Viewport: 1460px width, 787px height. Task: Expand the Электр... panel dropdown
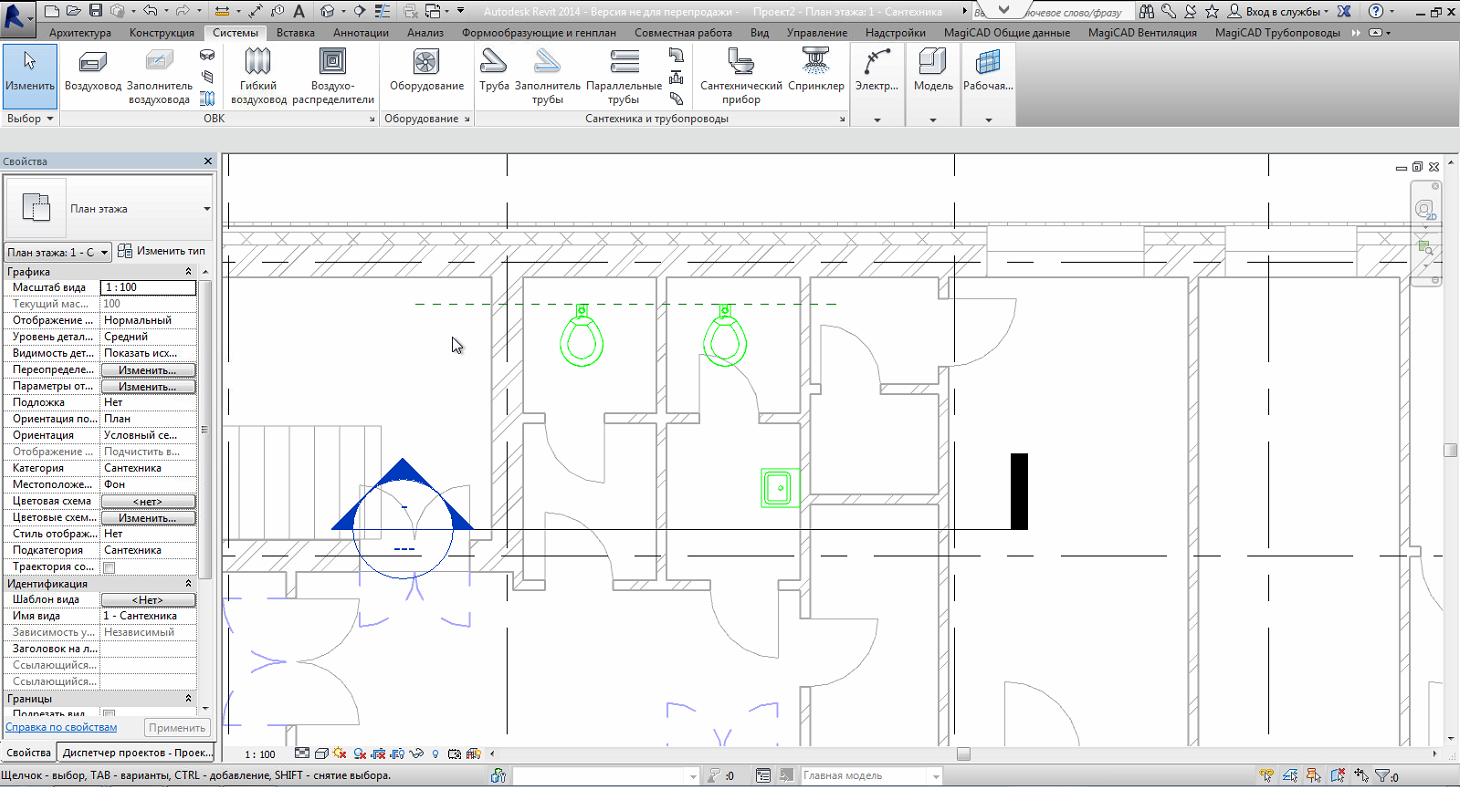877,120
